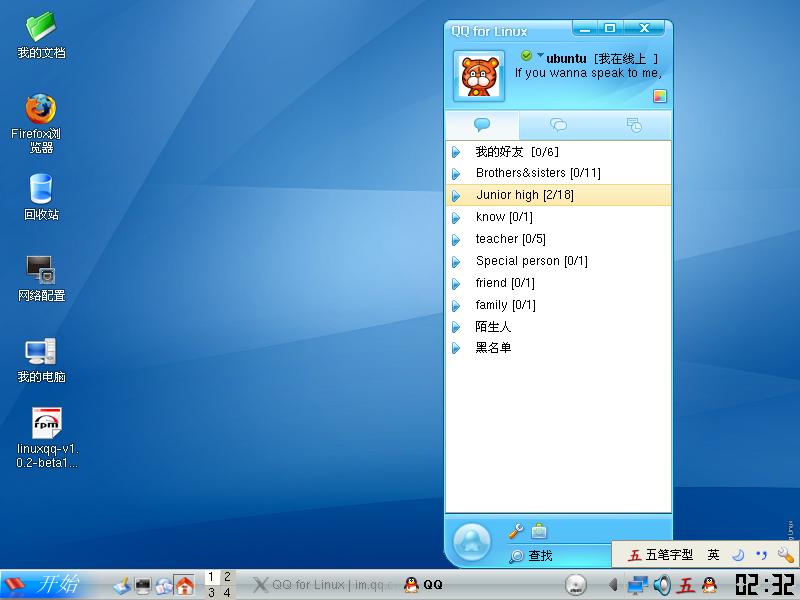Screen dimensions: 800x600
Task: Expand the know [0/1] group arrow
Action: point(456,218)
